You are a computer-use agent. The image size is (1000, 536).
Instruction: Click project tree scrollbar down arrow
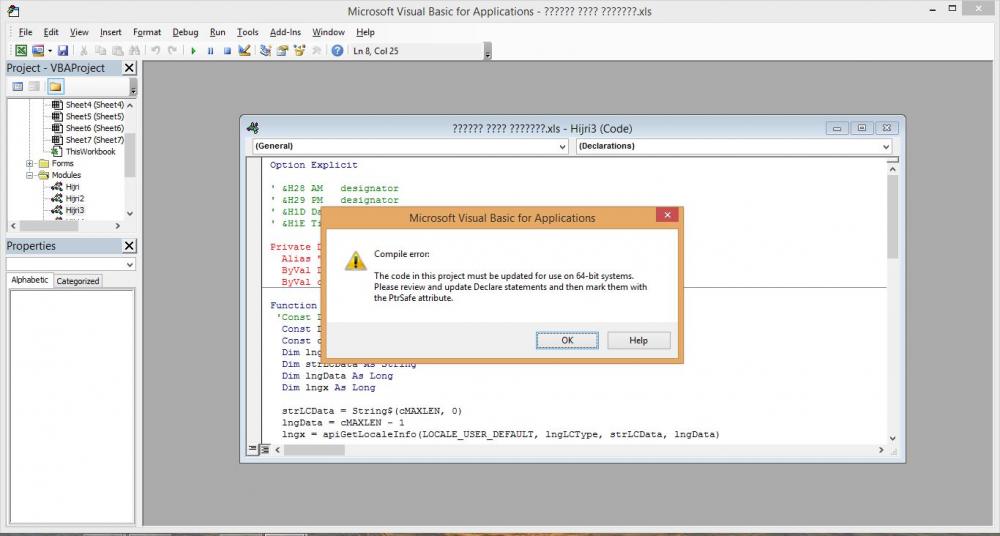click(130, 214)
